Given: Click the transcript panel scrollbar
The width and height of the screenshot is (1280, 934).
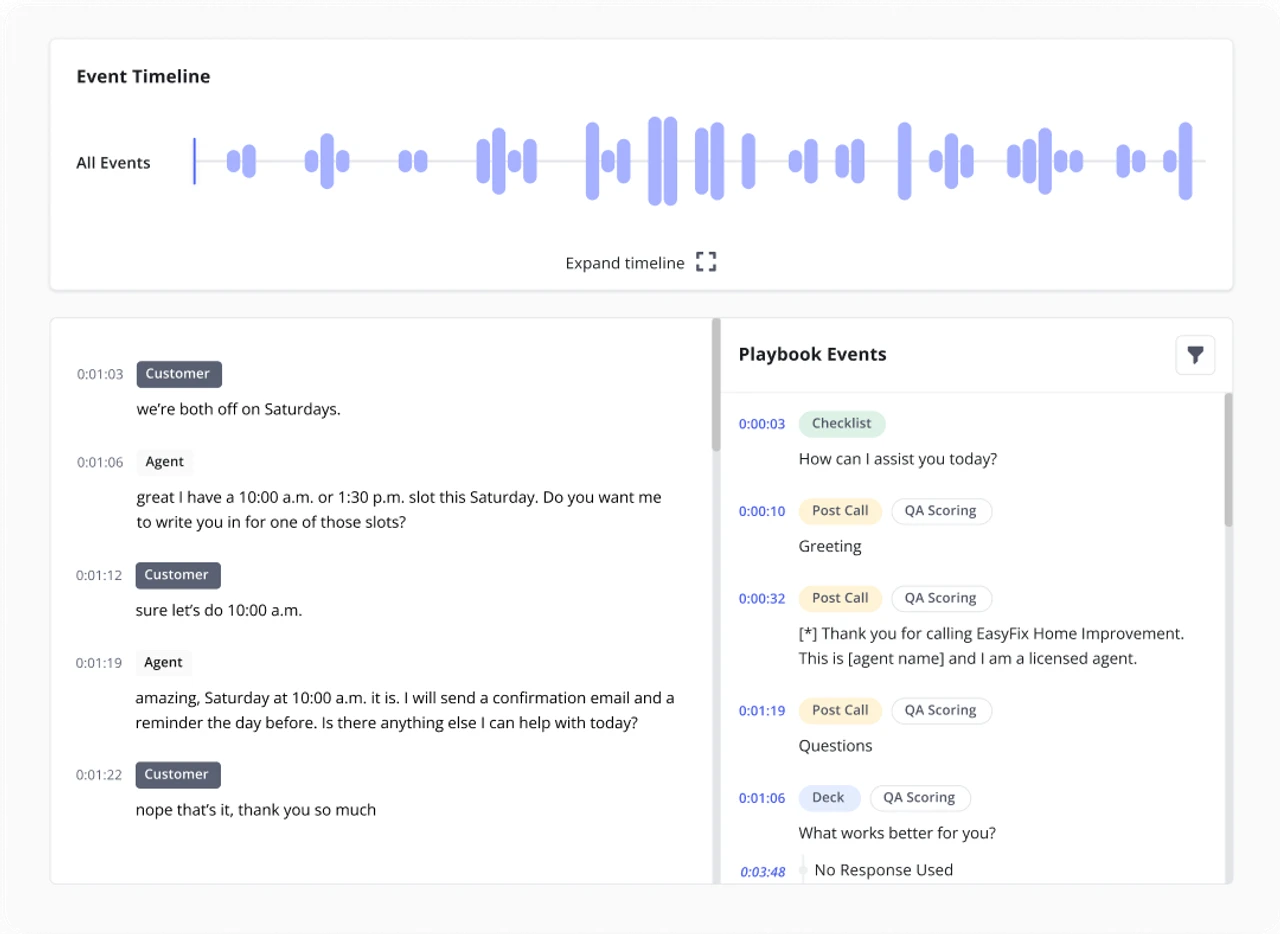Looking at the screenshot, I should pyautogui.click(x=716, y=385).
